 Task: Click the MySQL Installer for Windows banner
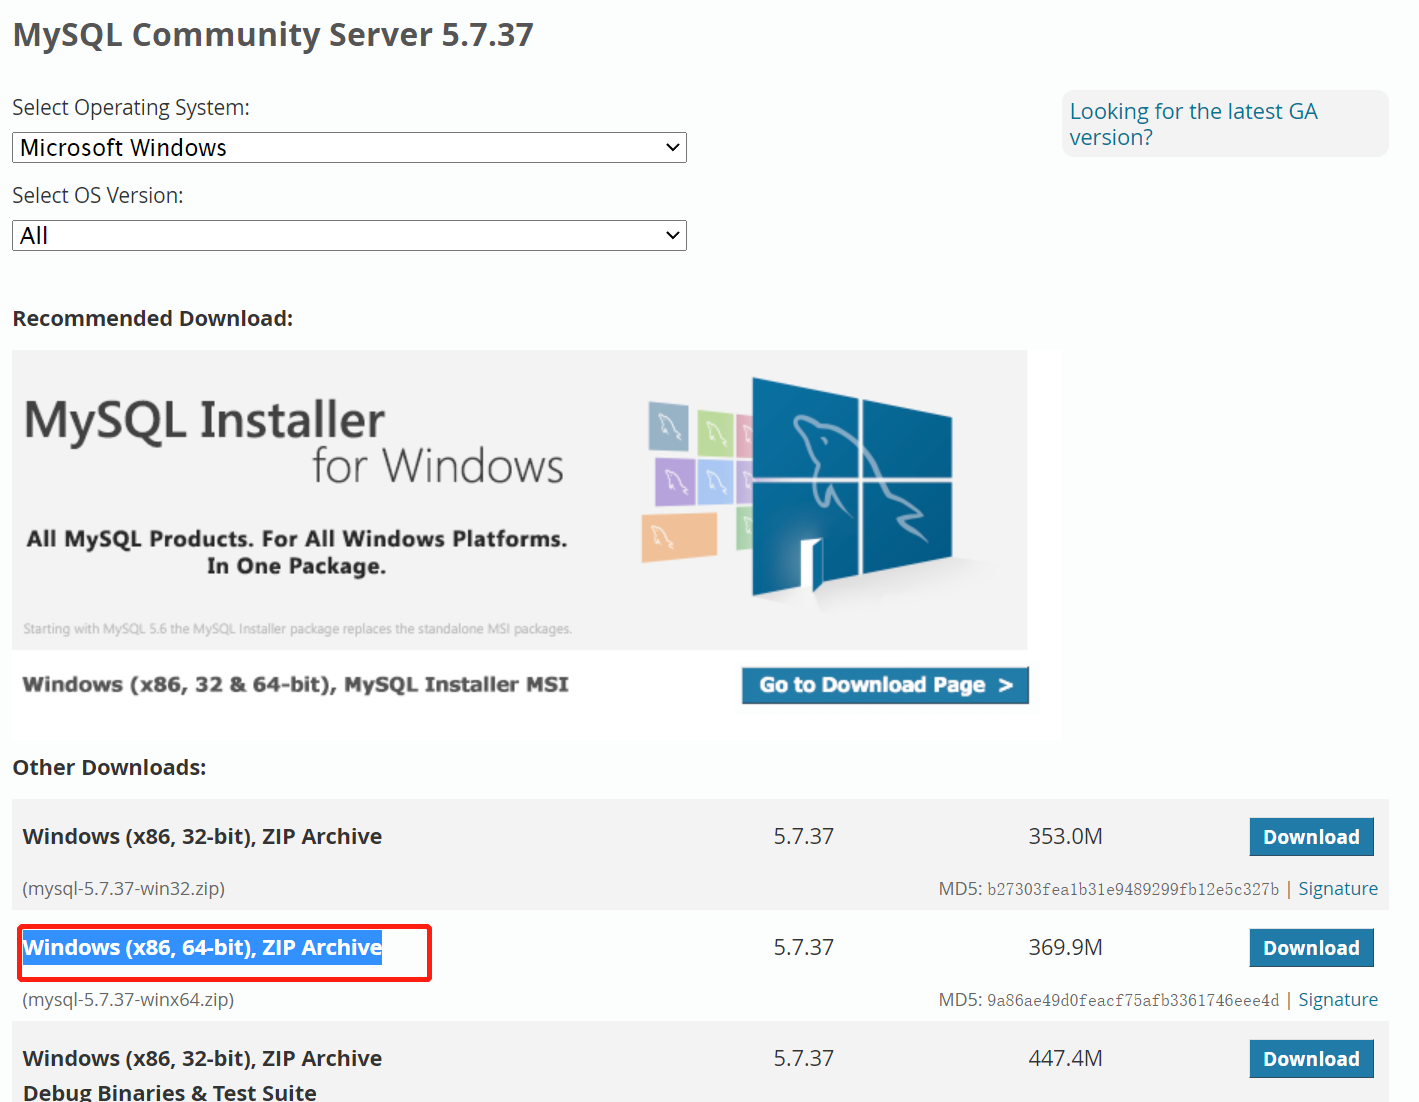pyautogui.click(x=519, y=500)
